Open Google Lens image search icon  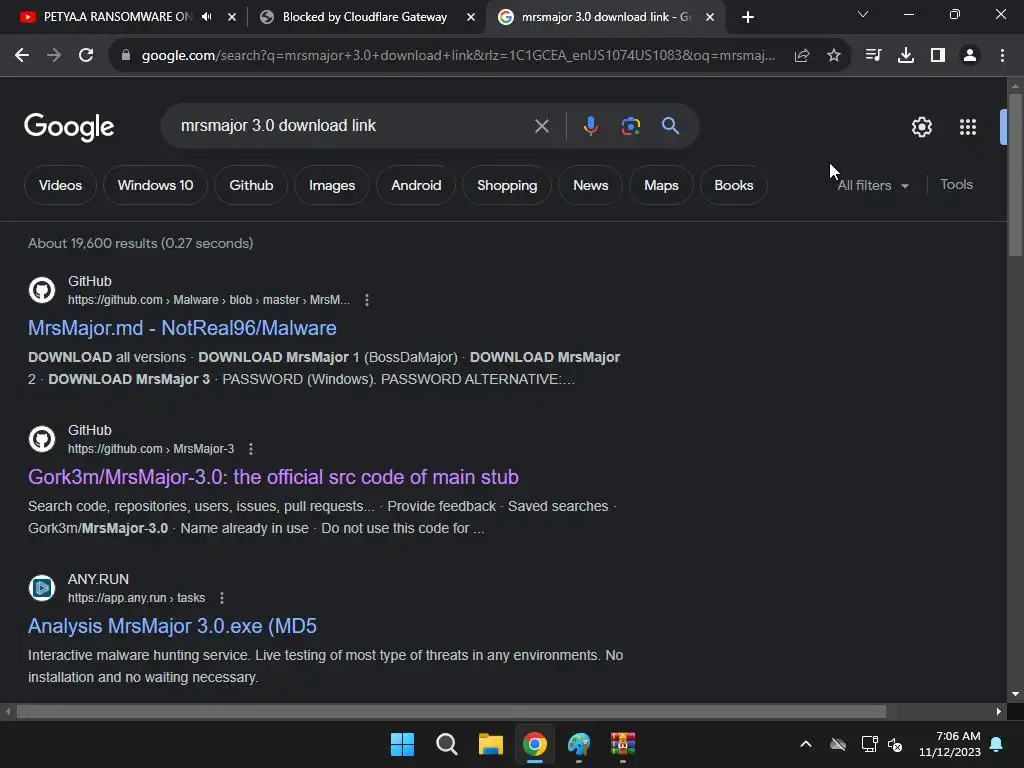pos(631,126)
